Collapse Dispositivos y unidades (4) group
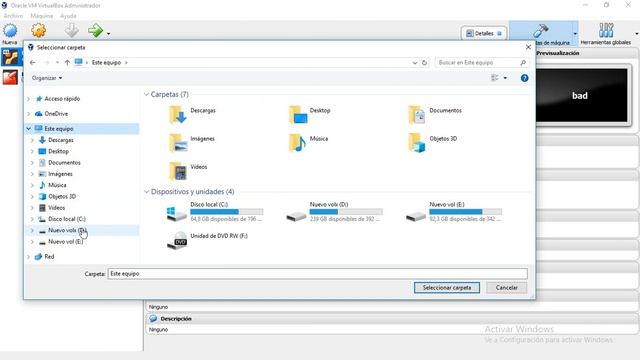Viewport: 640px width, 360px height. [147, 191]
